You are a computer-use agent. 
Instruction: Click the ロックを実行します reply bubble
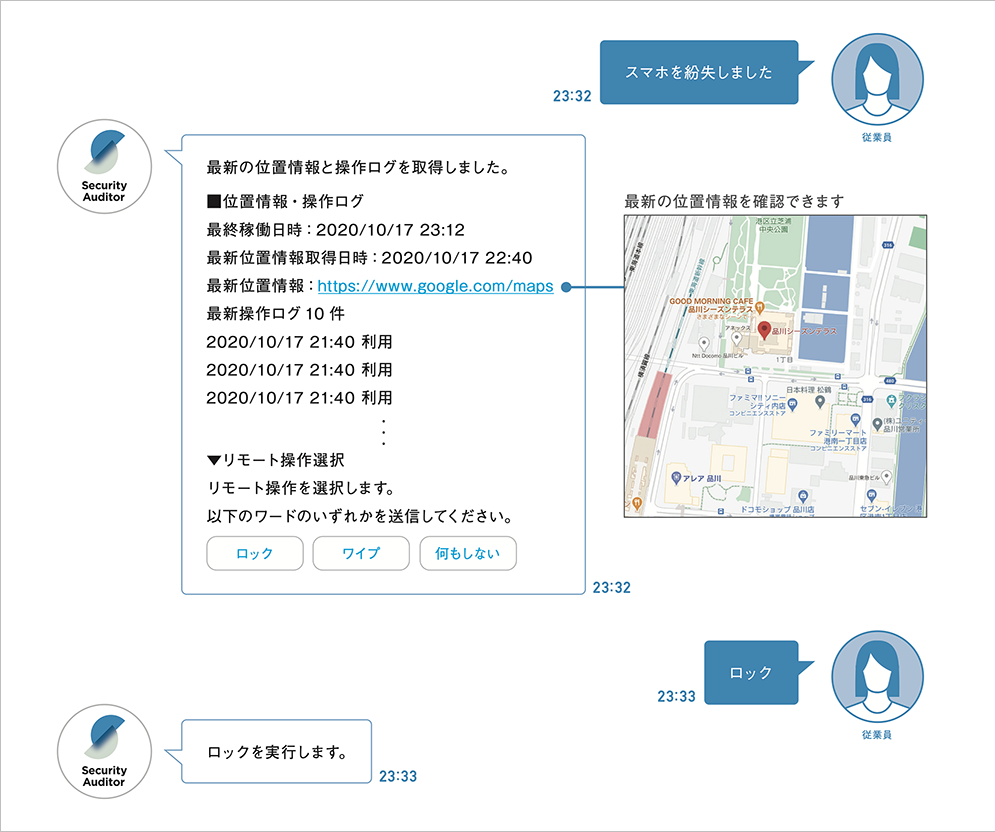pos(276,751)
